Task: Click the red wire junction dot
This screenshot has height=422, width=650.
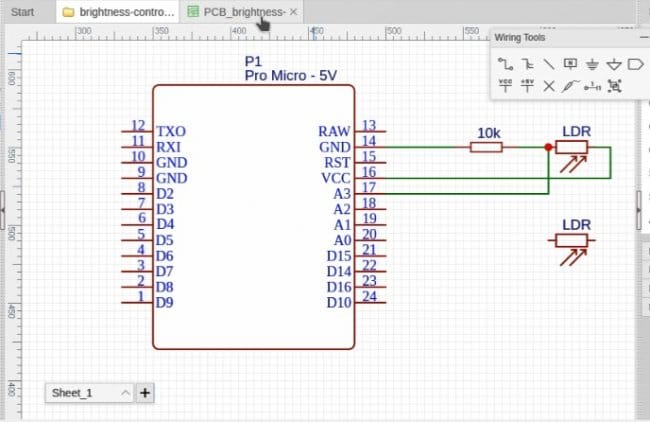Action: pyautogui.click(x=548, y=147)
